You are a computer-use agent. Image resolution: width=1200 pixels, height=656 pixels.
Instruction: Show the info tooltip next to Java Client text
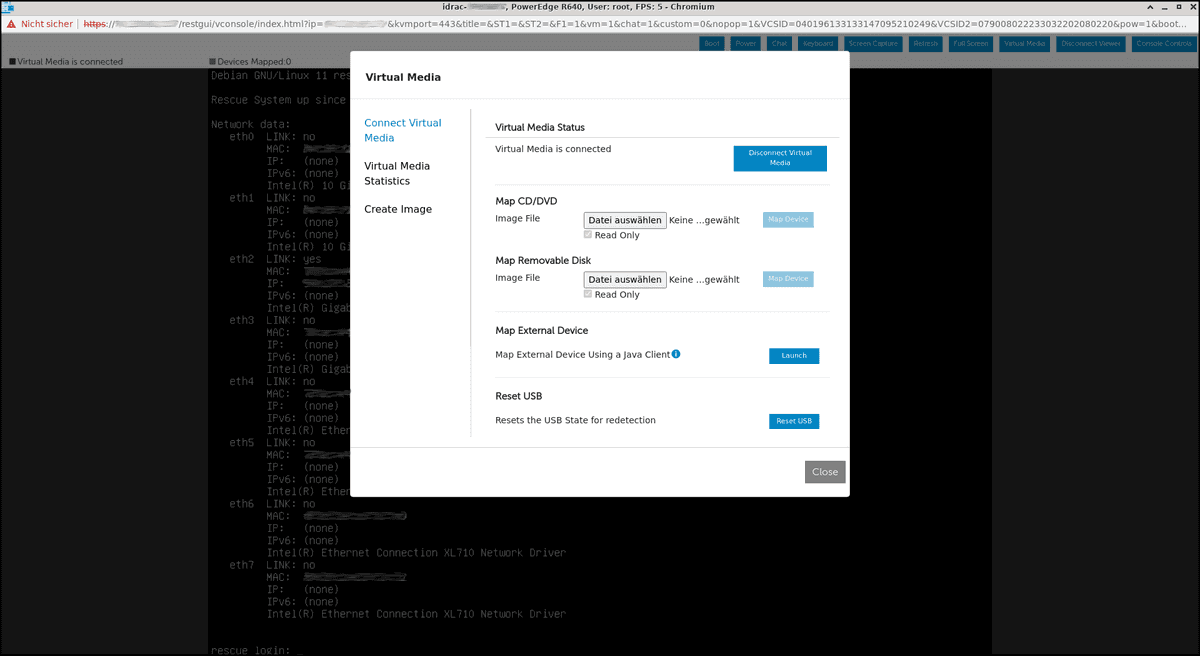[x=676, y=353]
